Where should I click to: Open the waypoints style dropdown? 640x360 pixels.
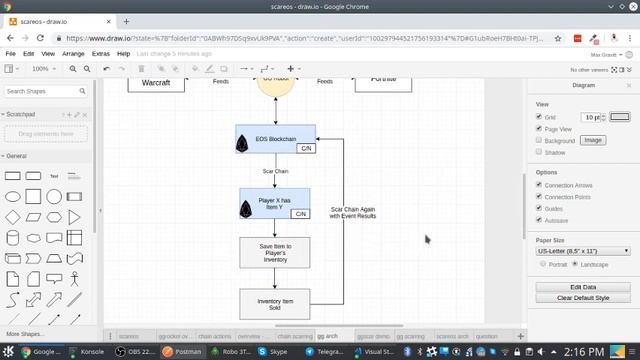pyautogui.click(x=267, y=69)
